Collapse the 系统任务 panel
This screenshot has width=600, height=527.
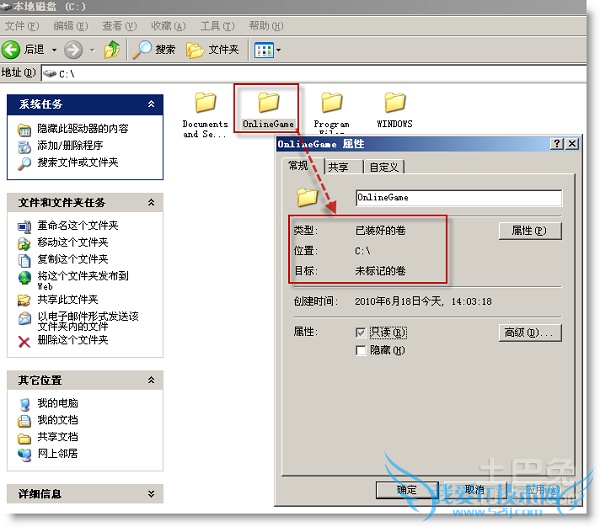click(151, 104)
